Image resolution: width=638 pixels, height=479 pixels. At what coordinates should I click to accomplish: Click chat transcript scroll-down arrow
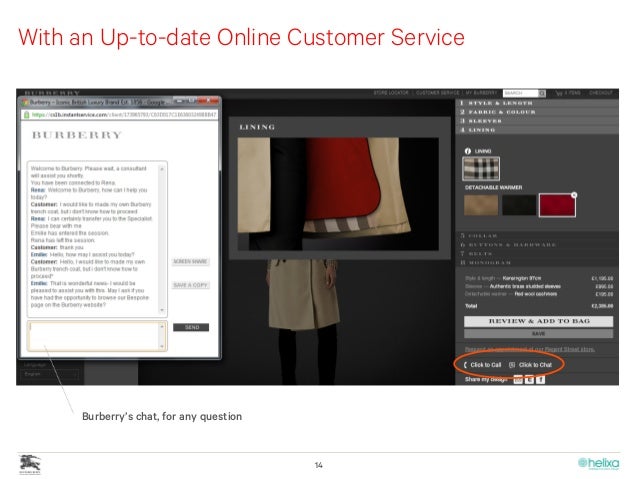[x=162, y=310]
